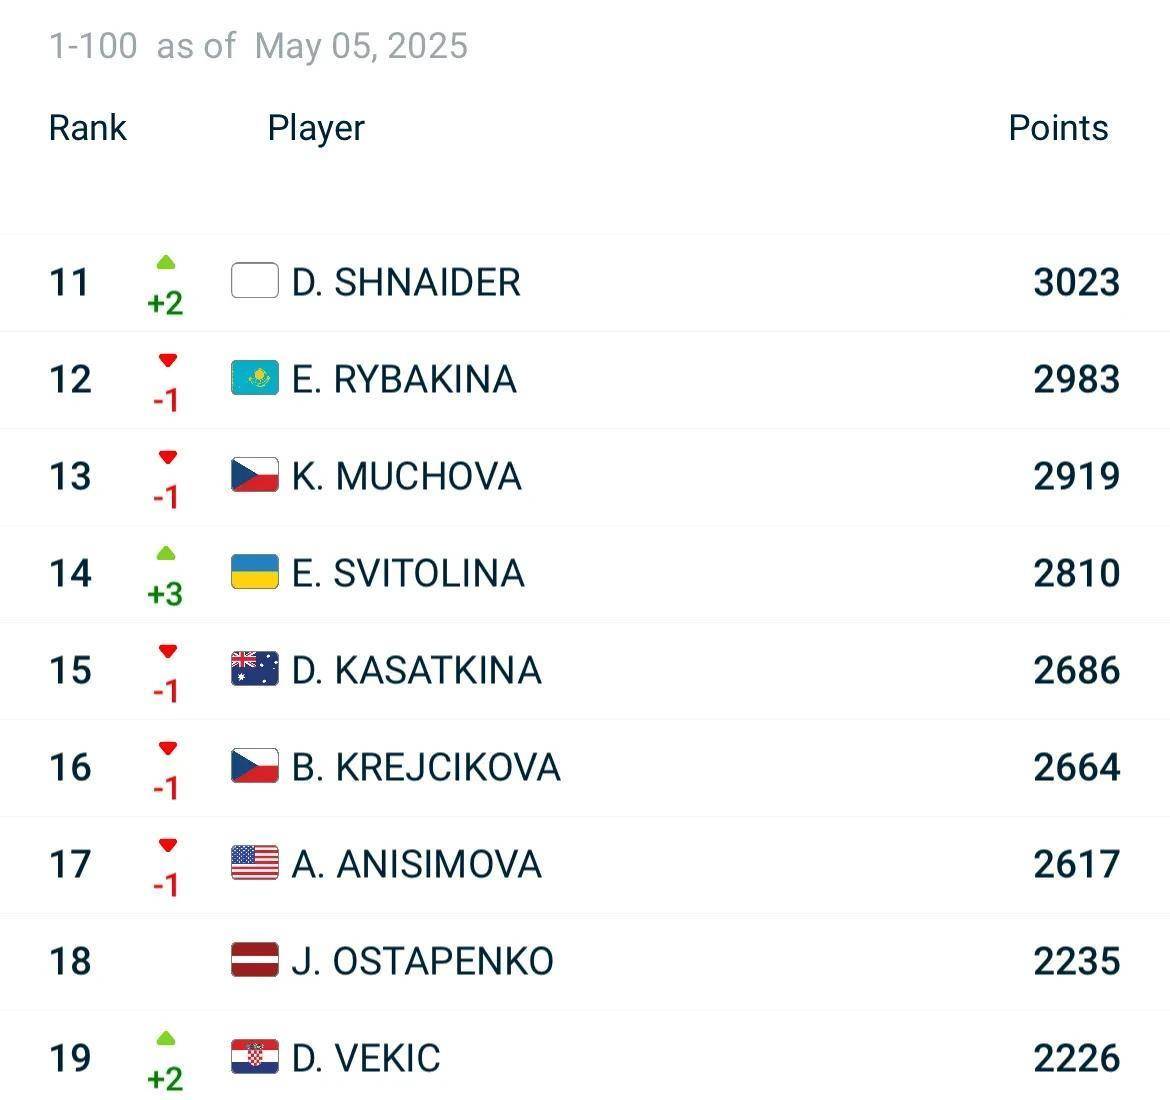Image resolution: width=1170 pixels, height=1100 pixels.
Task: Click the blank flag beside D. Shnaider
Action: coord(254,281)
